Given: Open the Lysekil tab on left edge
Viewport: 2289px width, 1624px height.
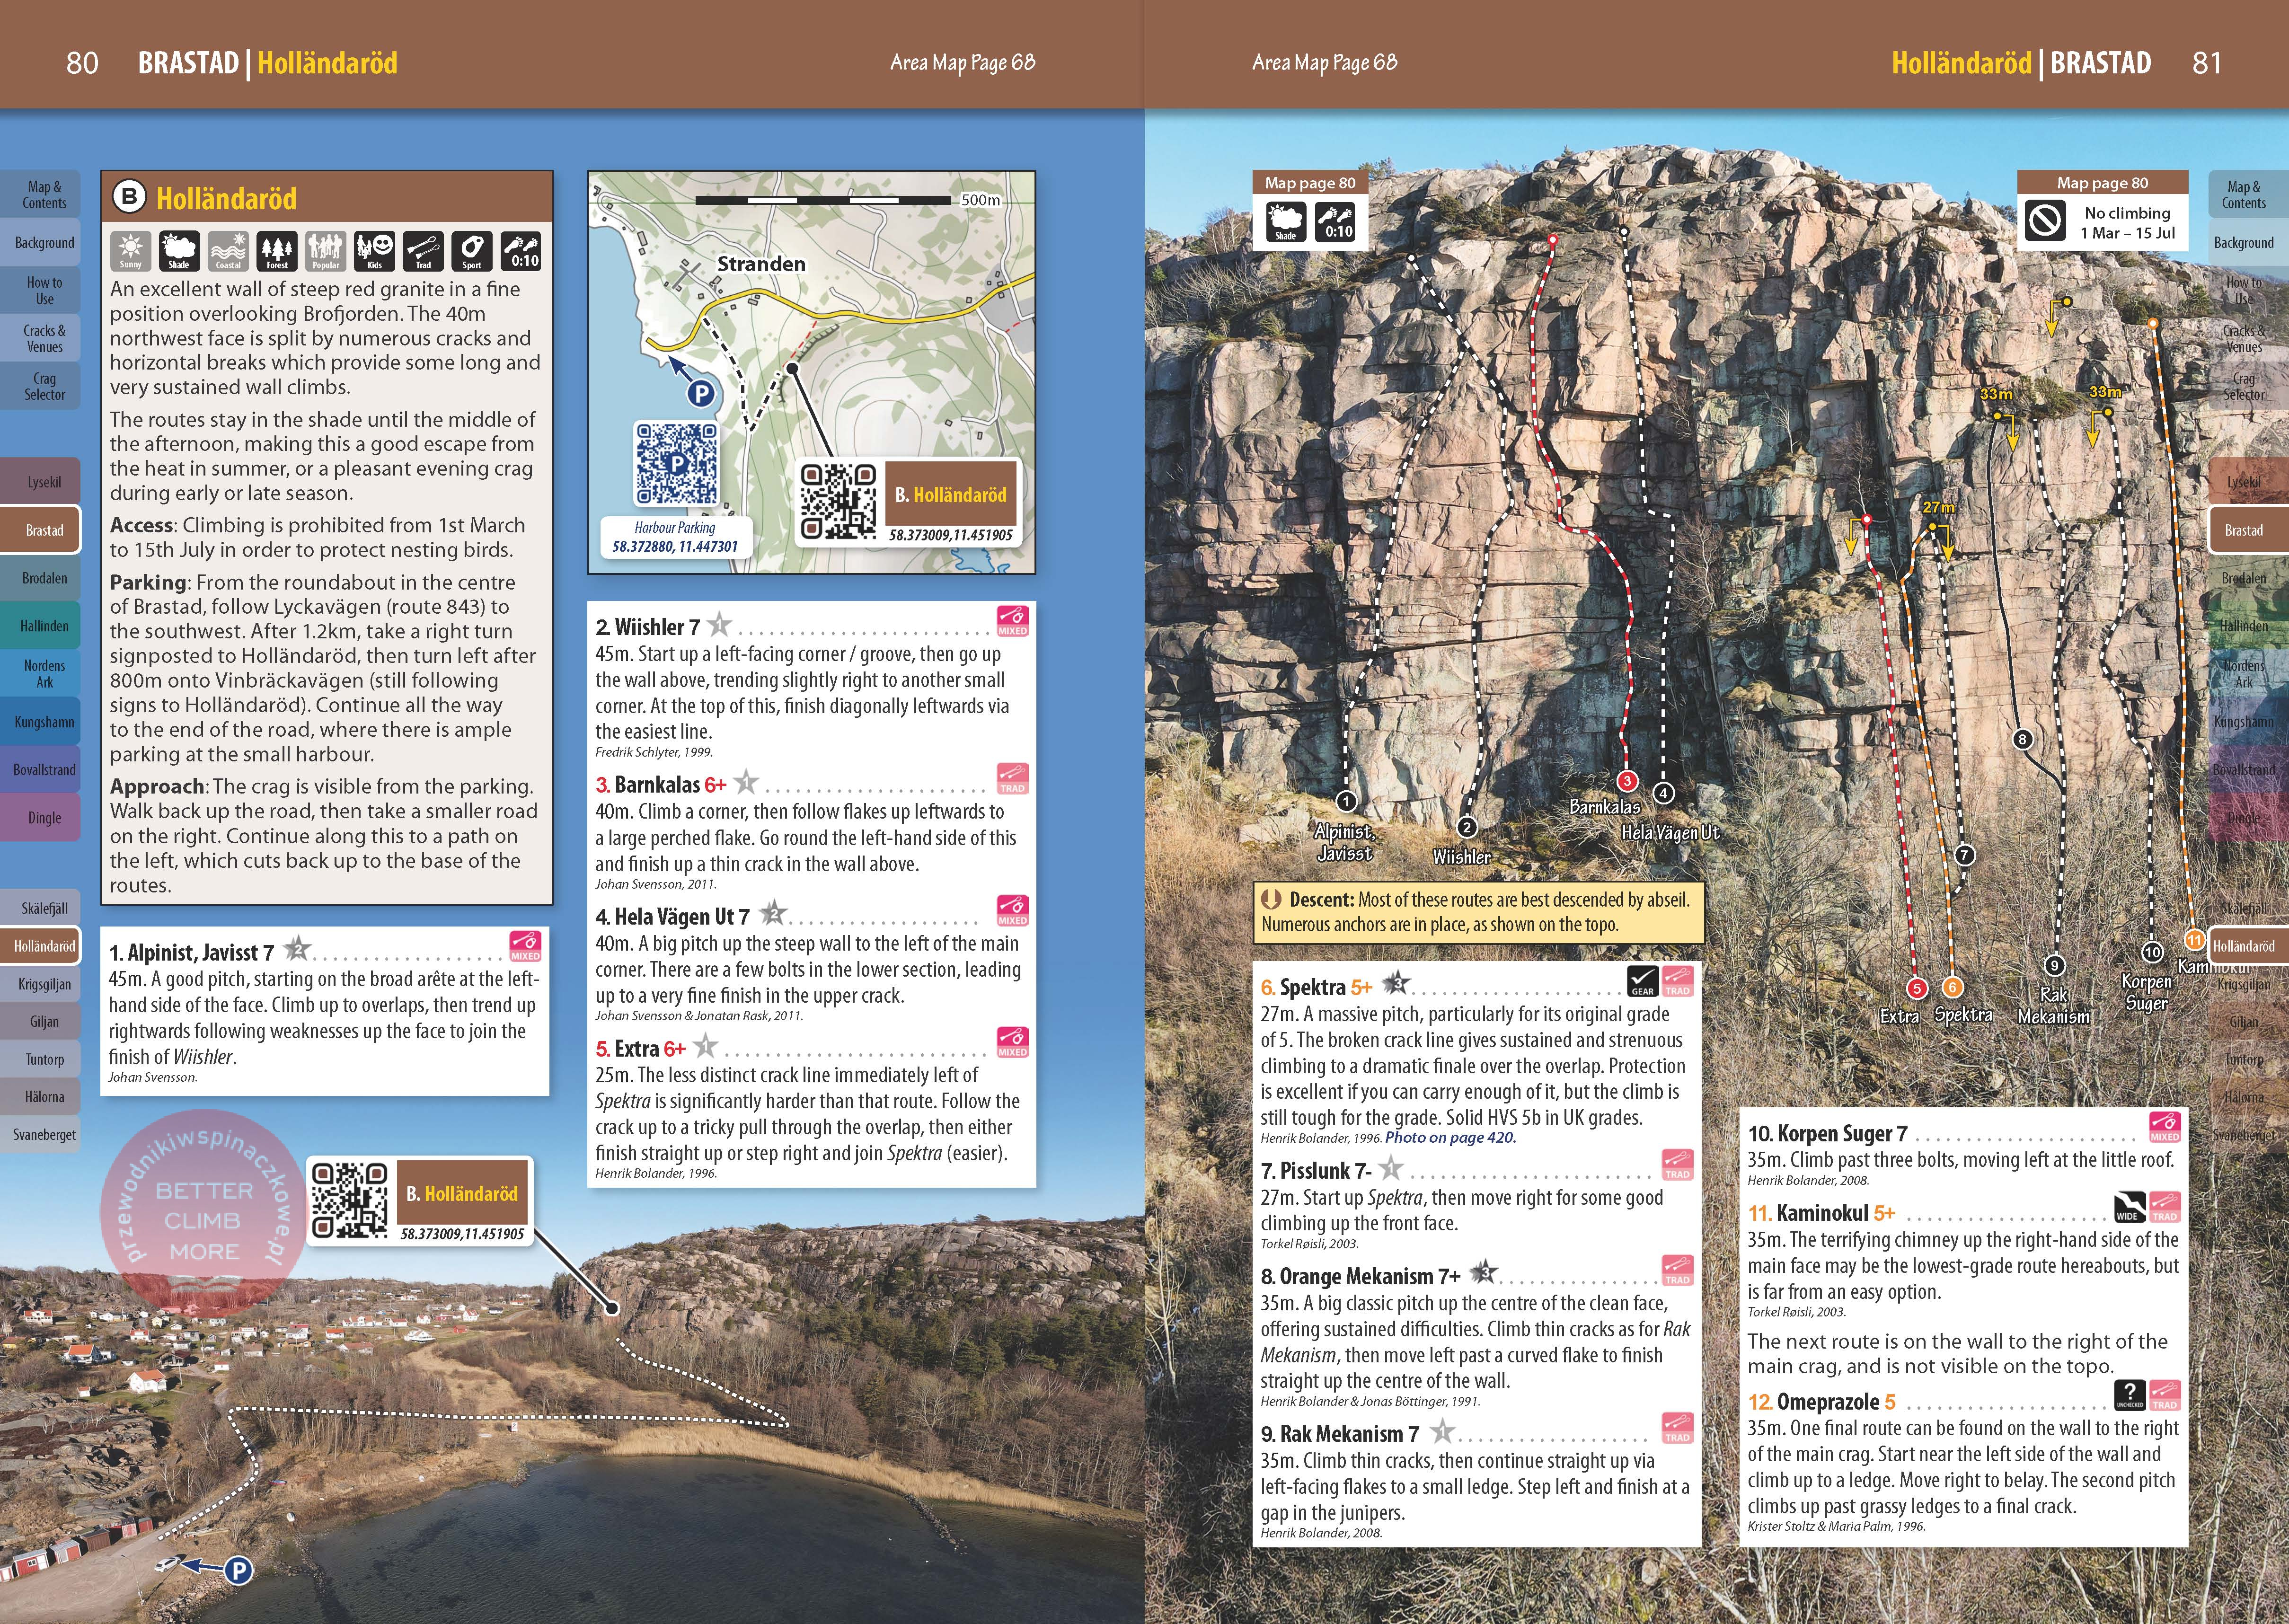Looking at the screenshot, I should click(43, 482).
